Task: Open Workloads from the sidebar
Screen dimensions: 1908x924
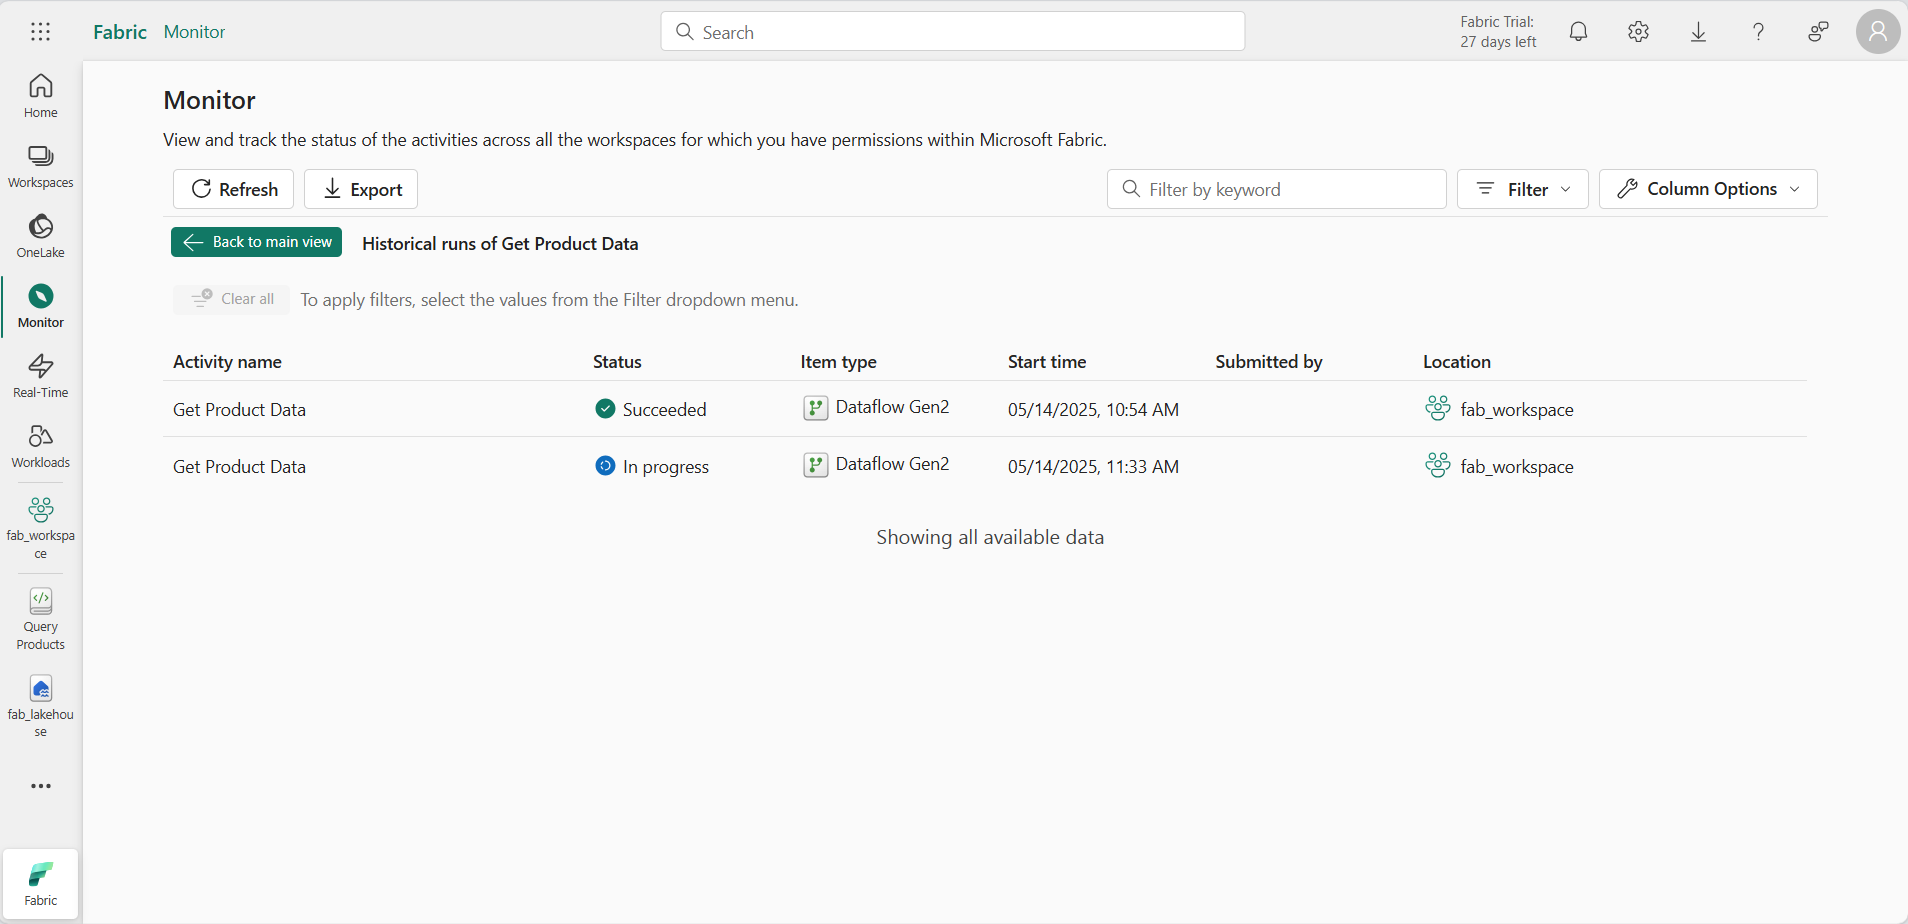Action: coord(41,446)
